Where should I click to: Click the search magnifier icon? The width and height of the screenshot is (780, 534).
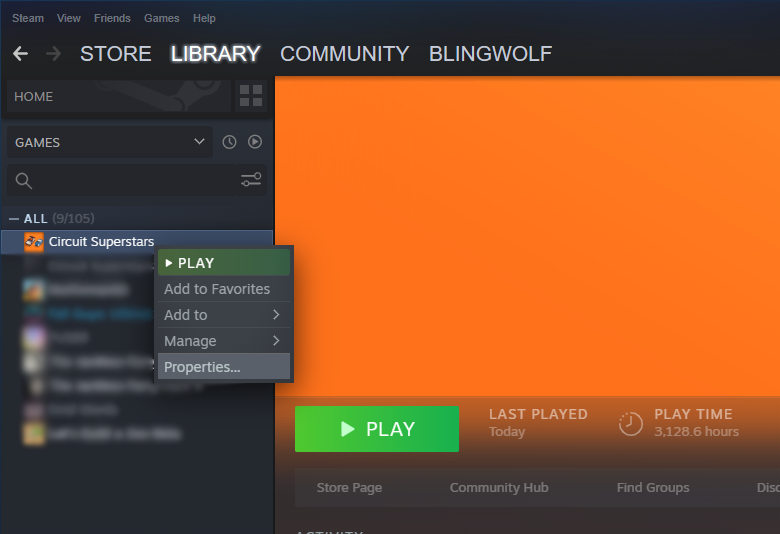pyautogui.click(x=24, y=181)
